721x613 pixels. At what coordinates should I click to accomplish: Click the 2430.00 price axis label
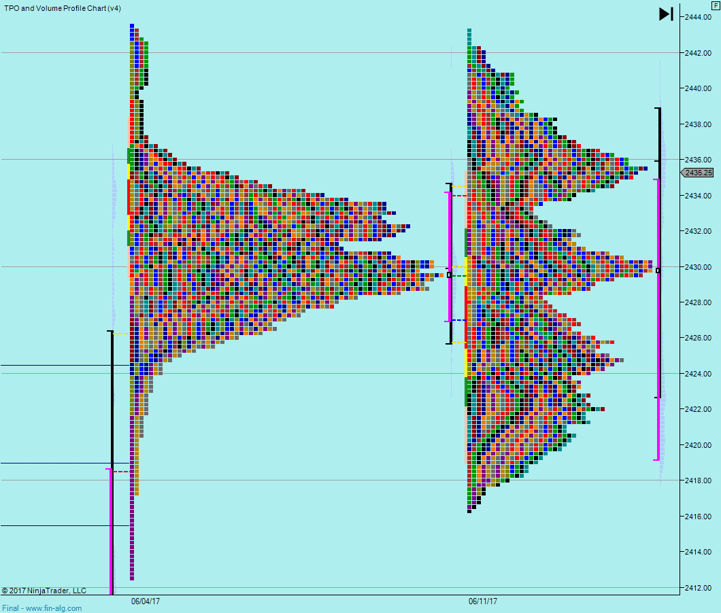(x=697, y=267)
